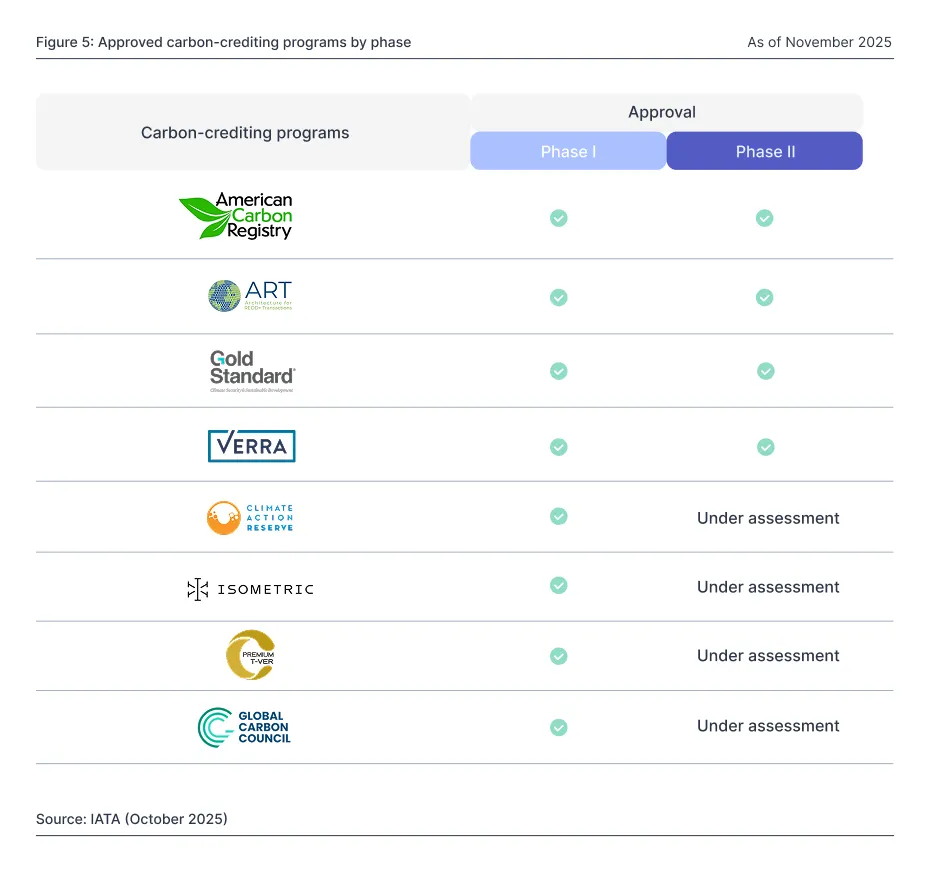Click ART Phase I checkmark
The height and width of the screenshot is (885, 930).
[558, 297]
